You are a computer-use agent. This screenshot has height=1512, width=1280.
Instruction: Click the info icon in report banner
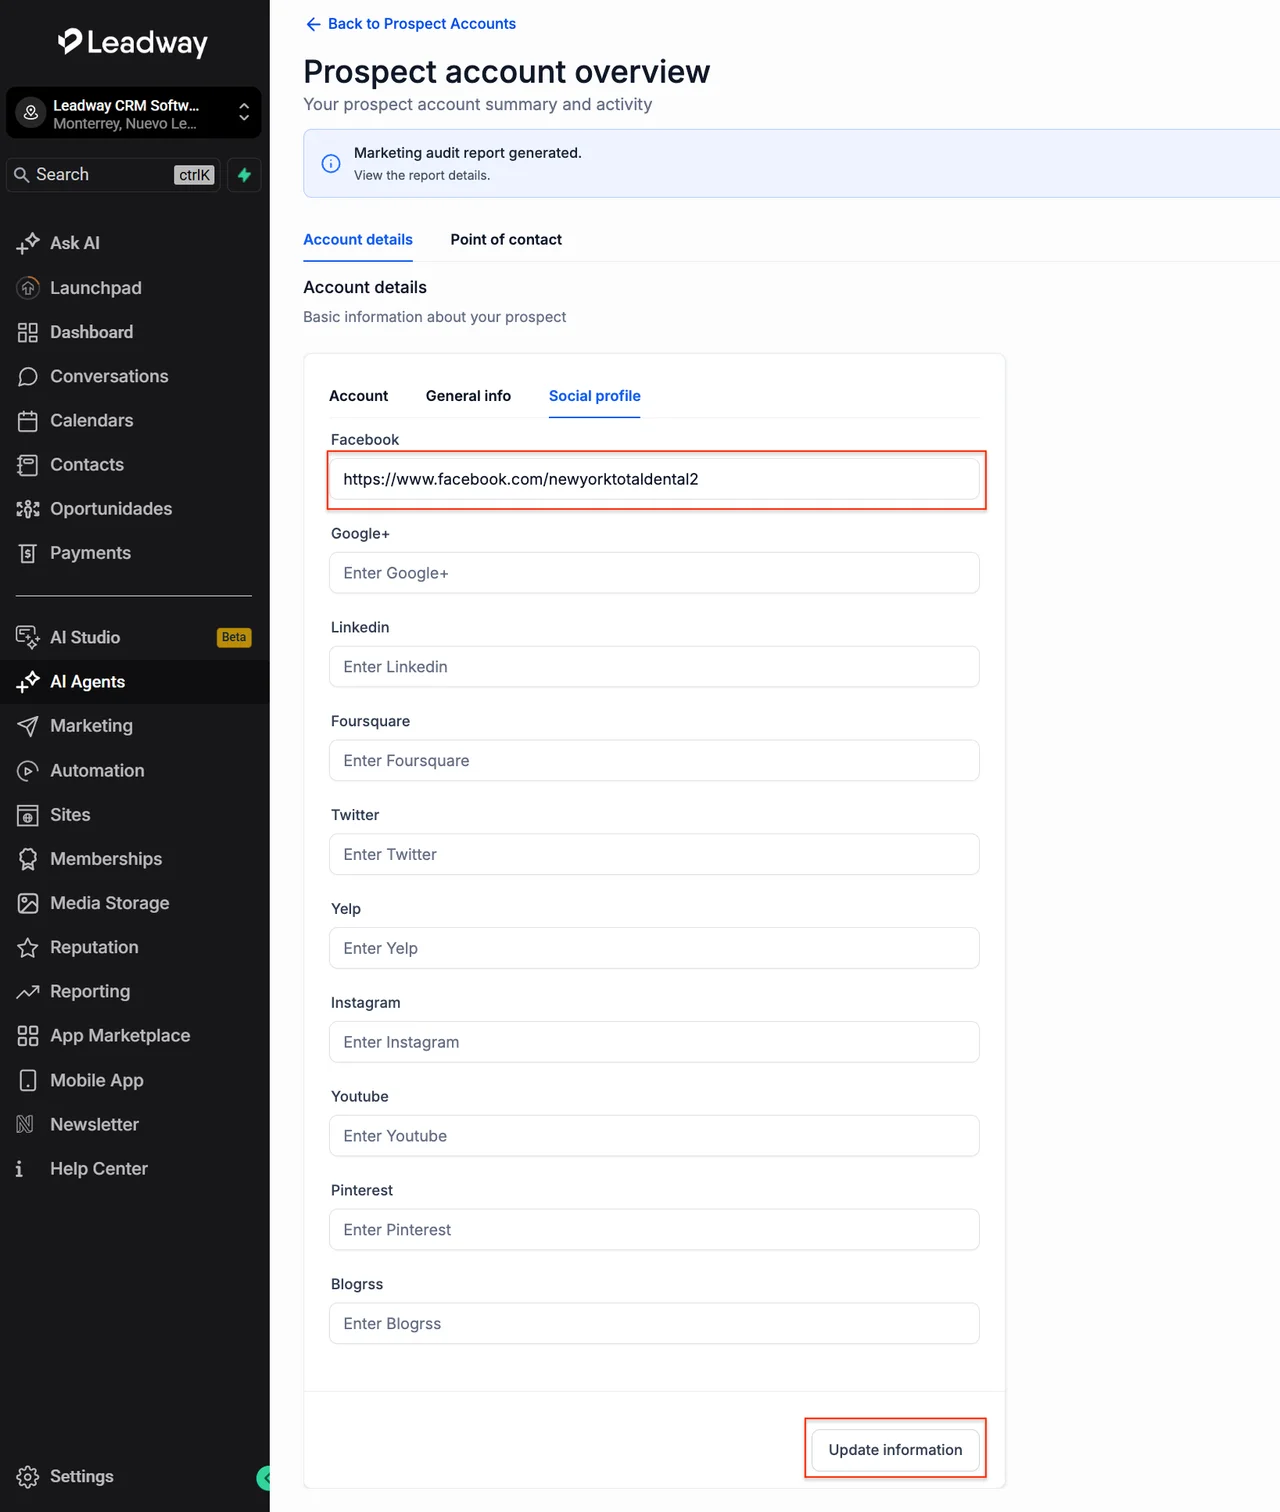click(x=331, y=163)
